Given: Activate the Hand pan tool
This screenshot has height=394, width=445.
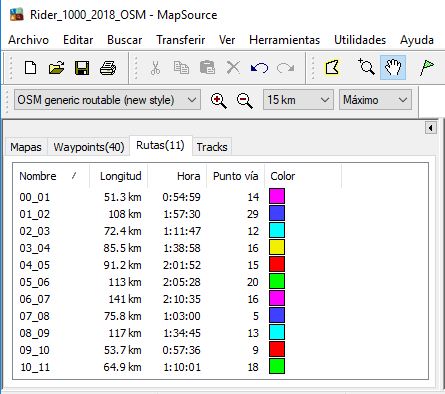Looking at the screenshot, I should click(393, 67).
